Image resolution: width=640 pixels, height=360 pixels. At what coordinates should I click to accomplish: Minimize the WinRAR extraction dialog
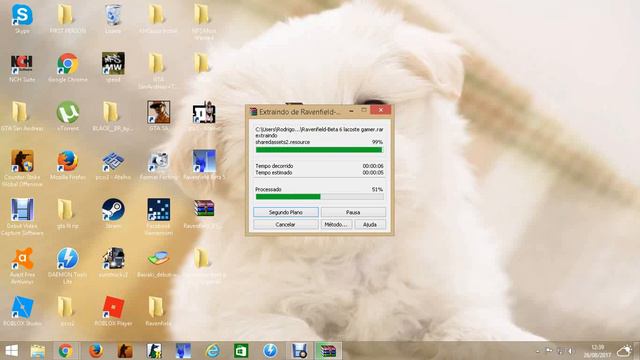(x=351, y=110)
